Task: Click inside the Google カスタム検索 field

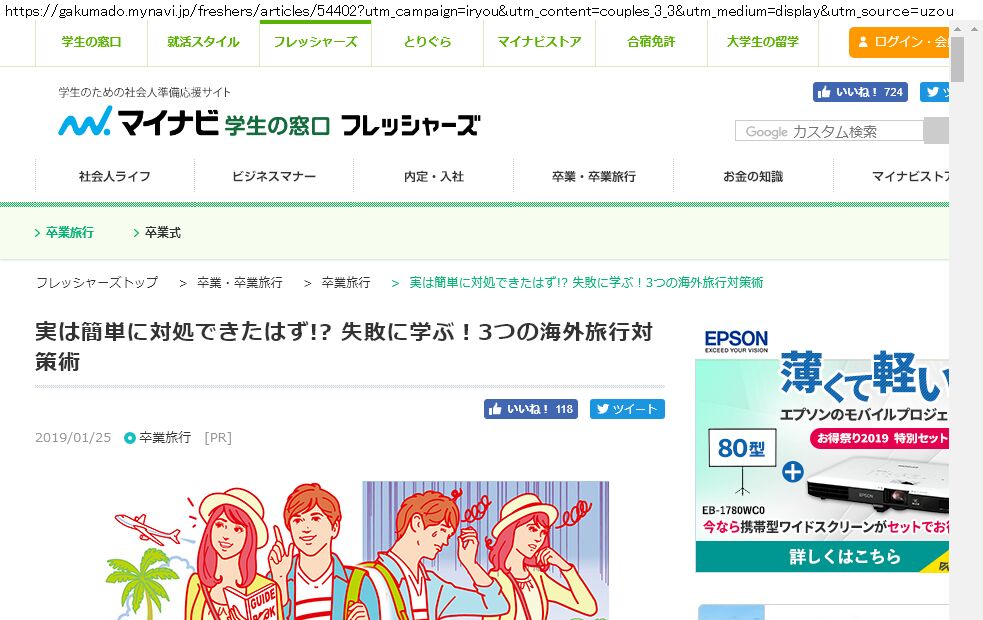Action: pos(829,131)
